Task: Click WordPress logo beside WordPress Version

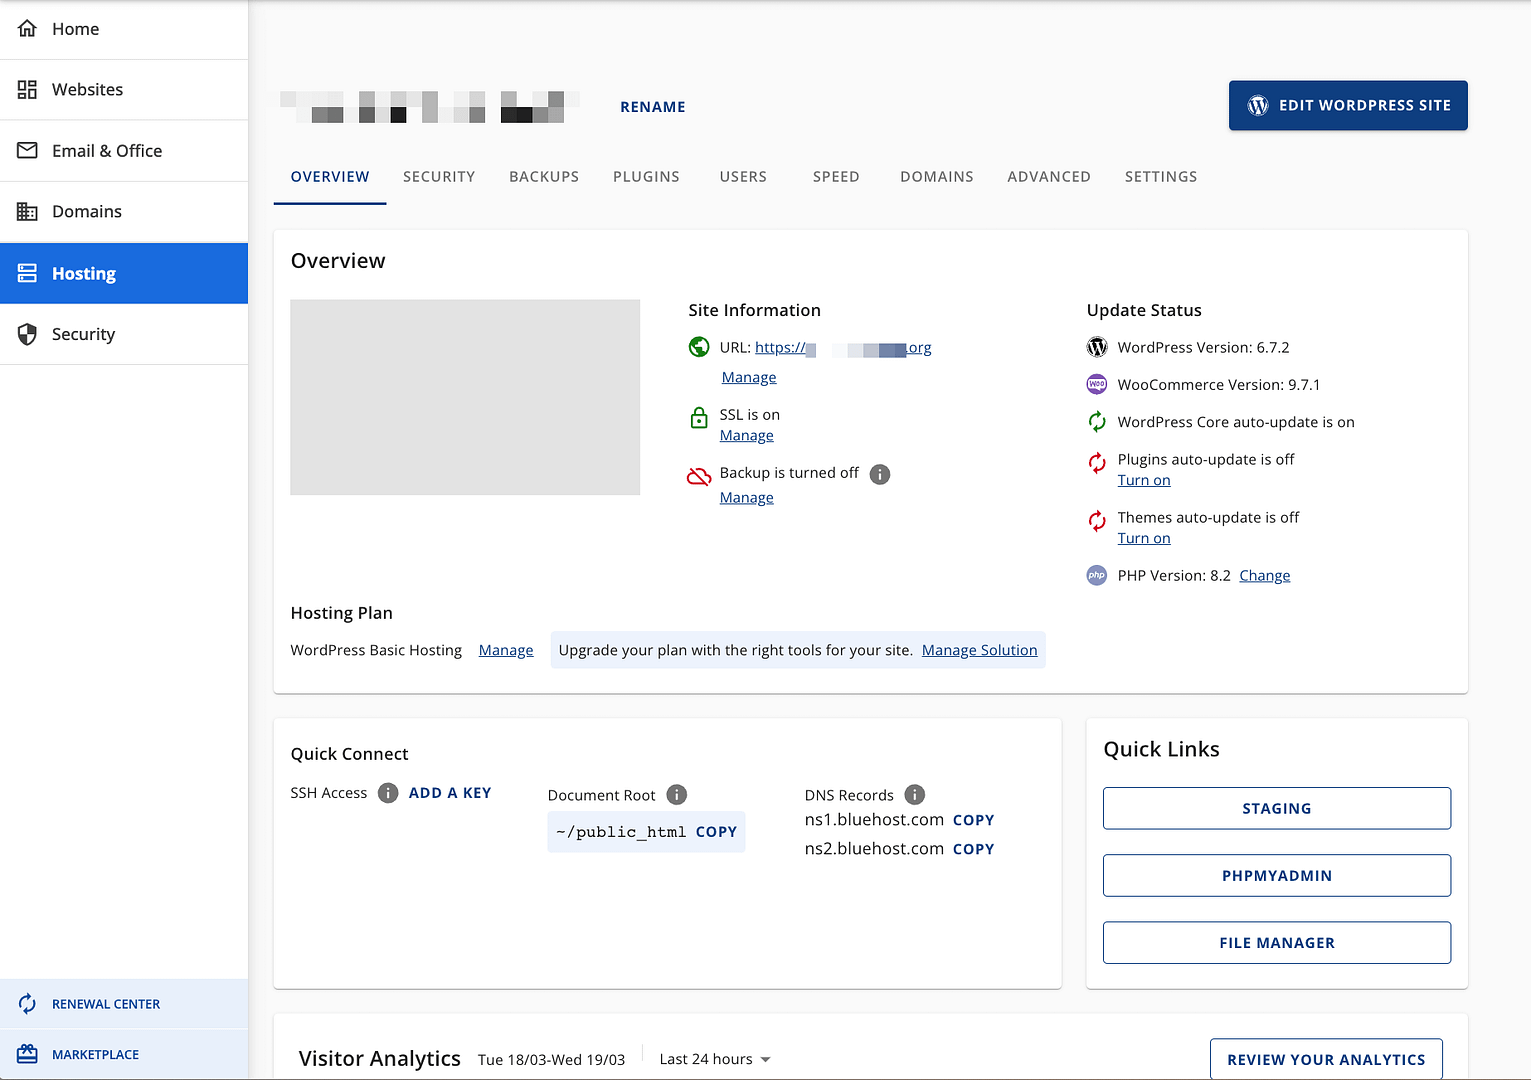Action: [x=1097, y=347]
